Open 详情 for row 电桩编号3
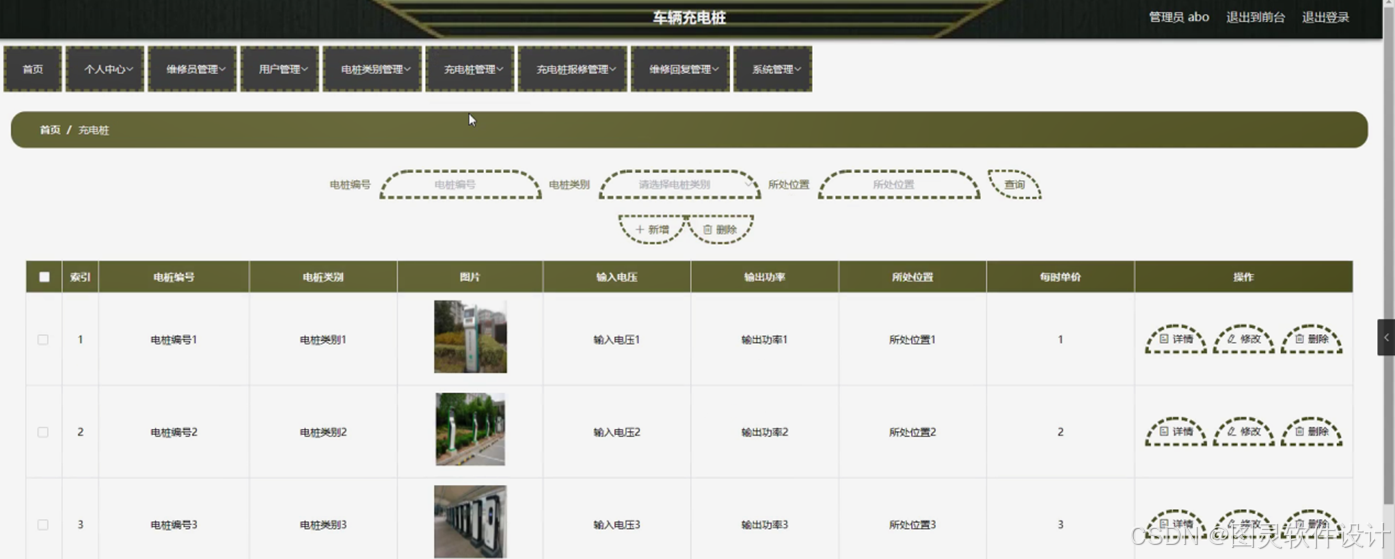This screenshot has height=559, width=1395. click(x=1176, y=524)
